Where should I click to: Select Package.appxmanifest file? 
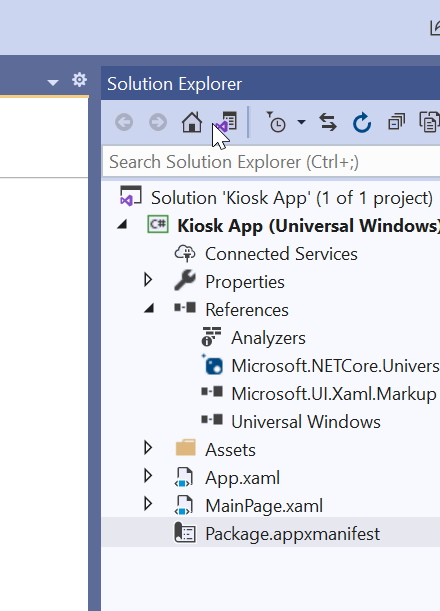(292, 534)
